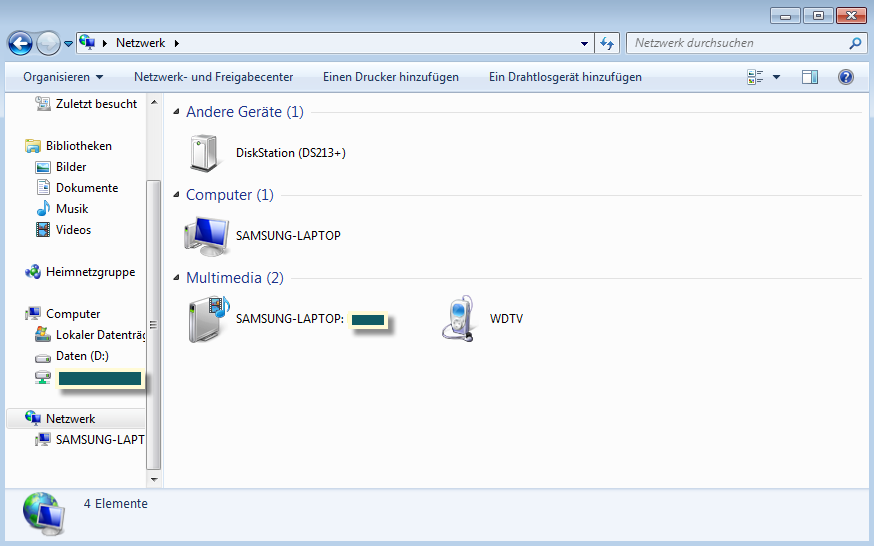874x546 pixels.
Task: Collapse the Andere Geräte group
Action: point(176,112)
